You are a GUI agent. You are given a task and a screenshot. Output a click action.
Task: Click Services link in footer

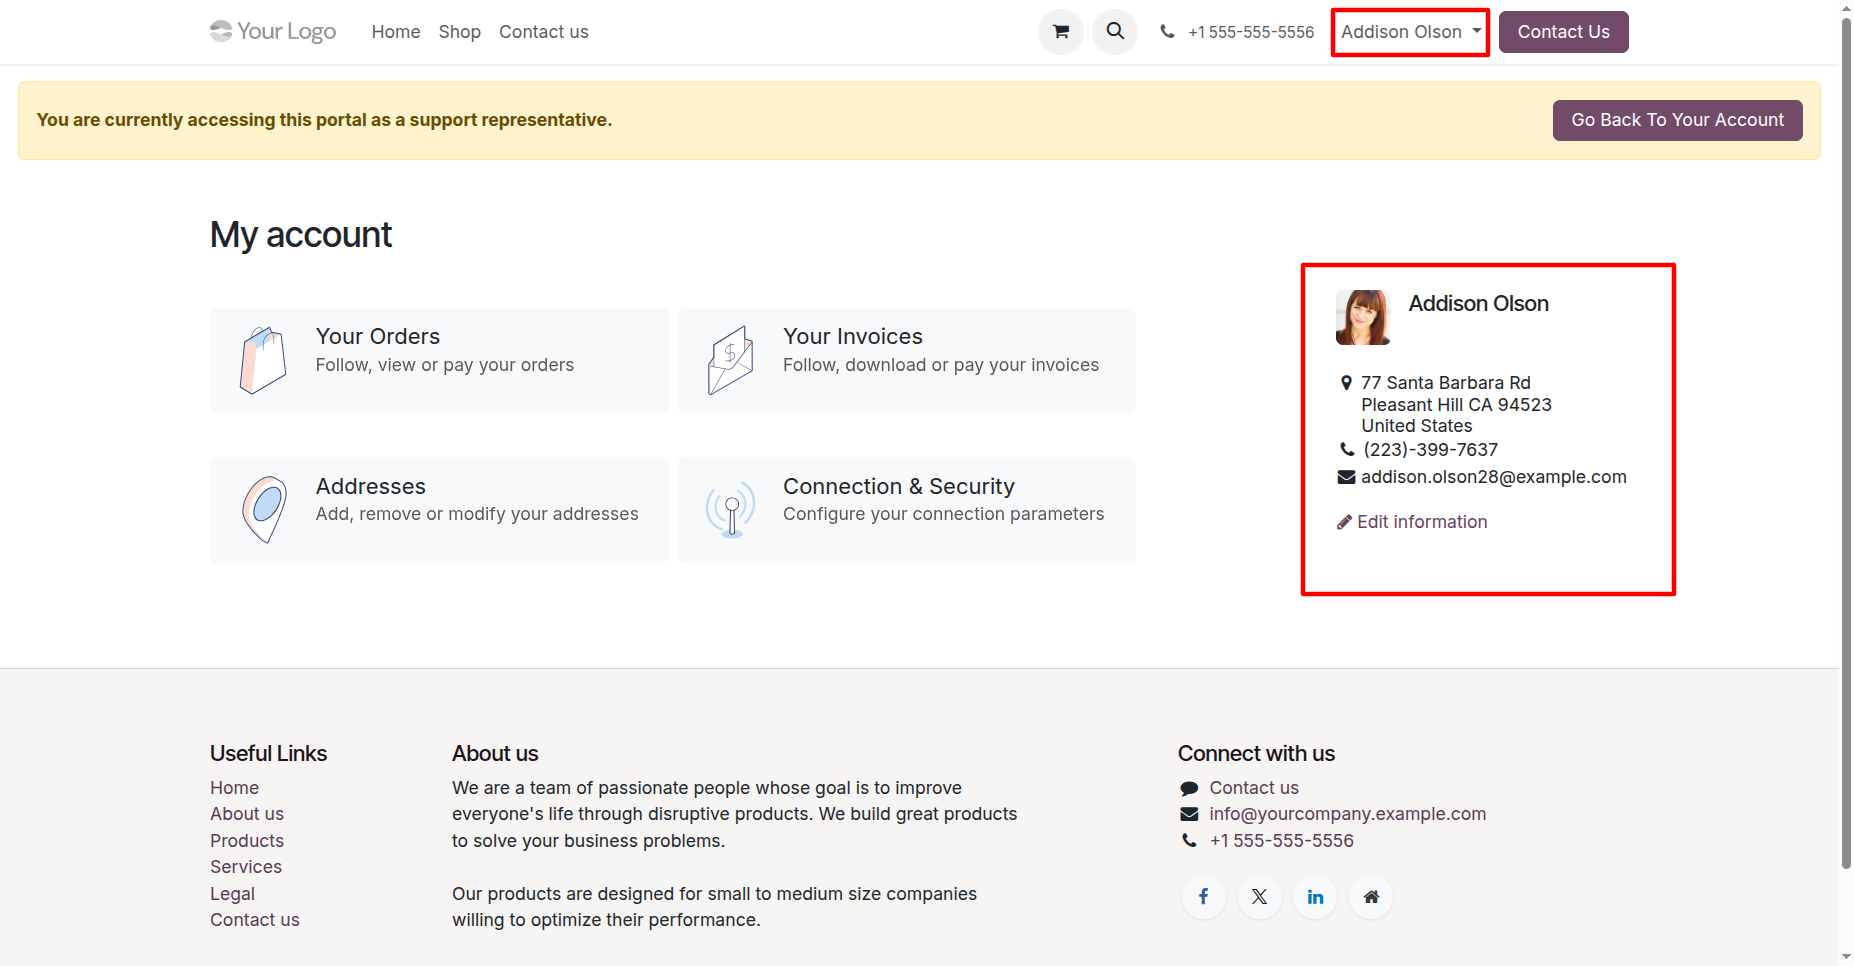pos(246,867)
